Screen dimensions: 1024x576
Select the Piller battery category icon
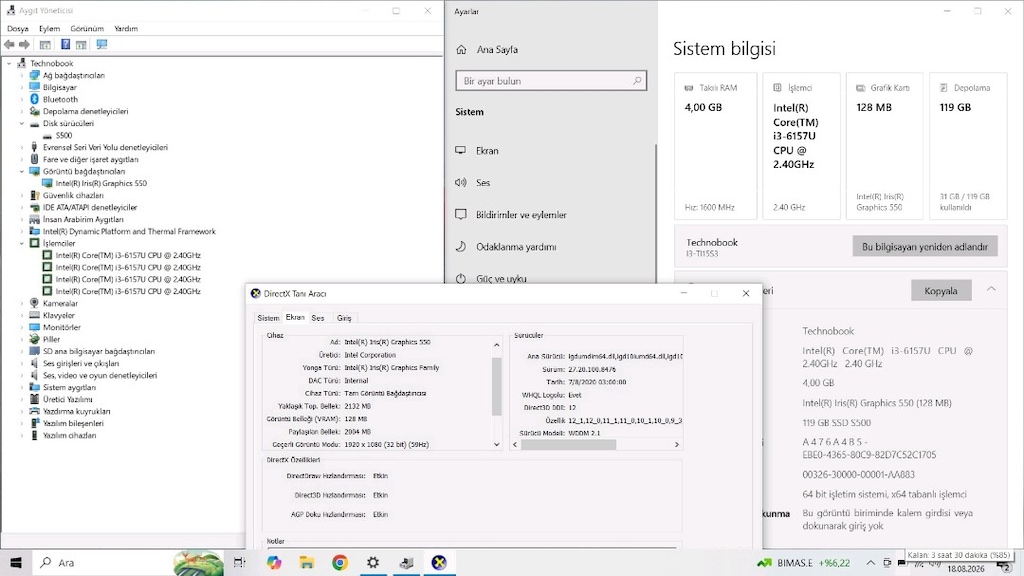35,339
